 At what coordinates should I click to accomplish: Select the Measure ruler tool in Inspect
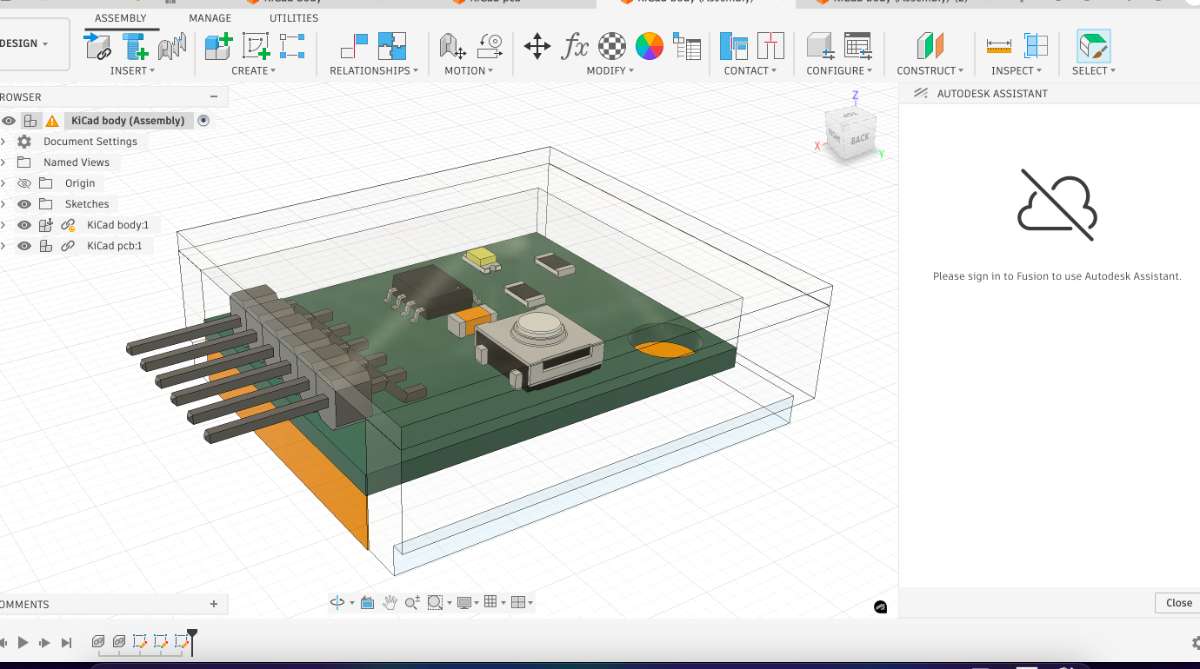click(998, 46)
